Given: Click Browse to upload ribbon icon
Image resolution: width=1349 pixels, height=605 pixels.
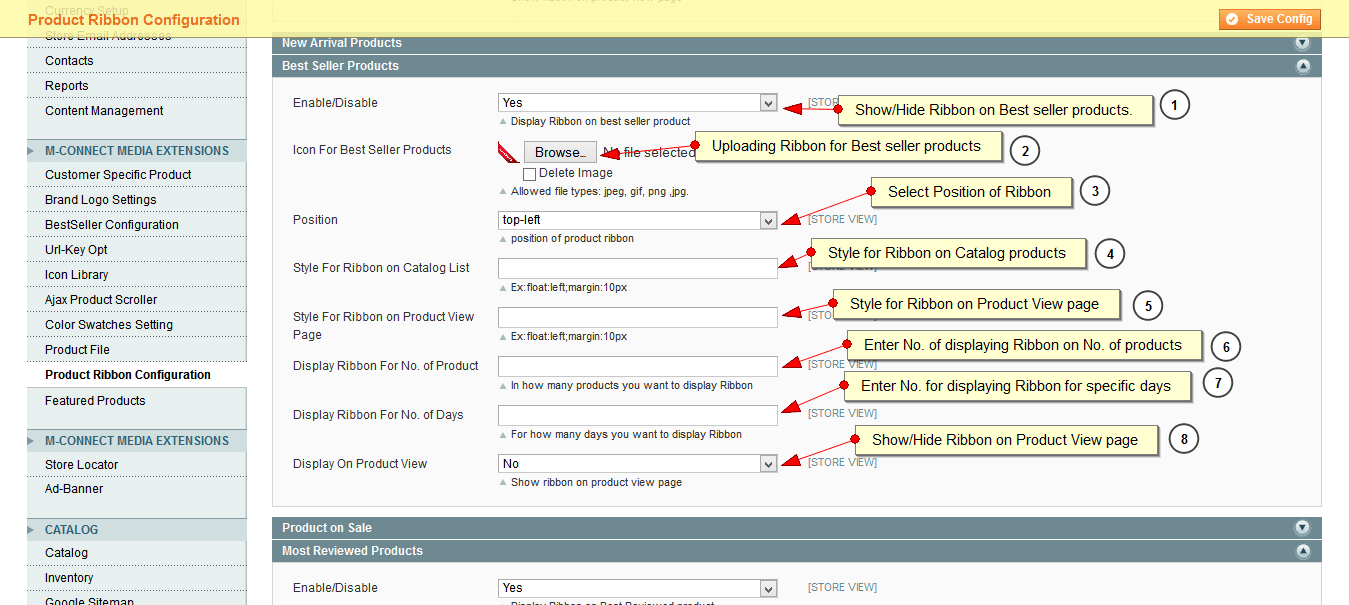Looking at the screenshot, I should pos(560,152).
